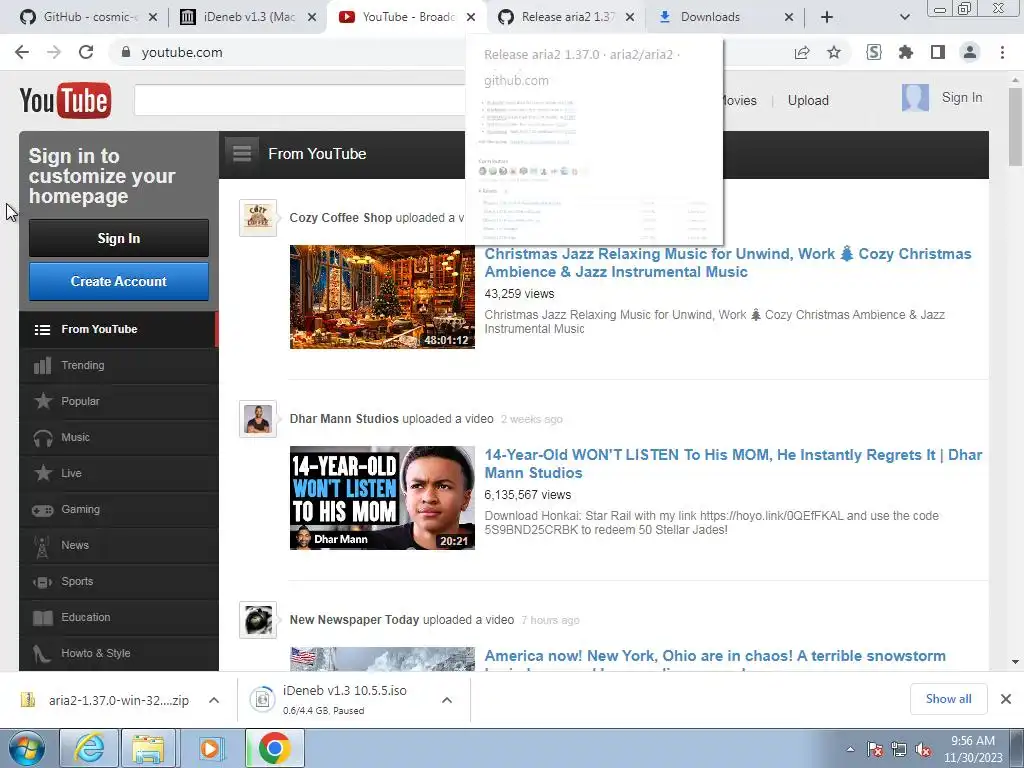Click the browser back arrow
The image size is (1024, 768).
point(22,52)
